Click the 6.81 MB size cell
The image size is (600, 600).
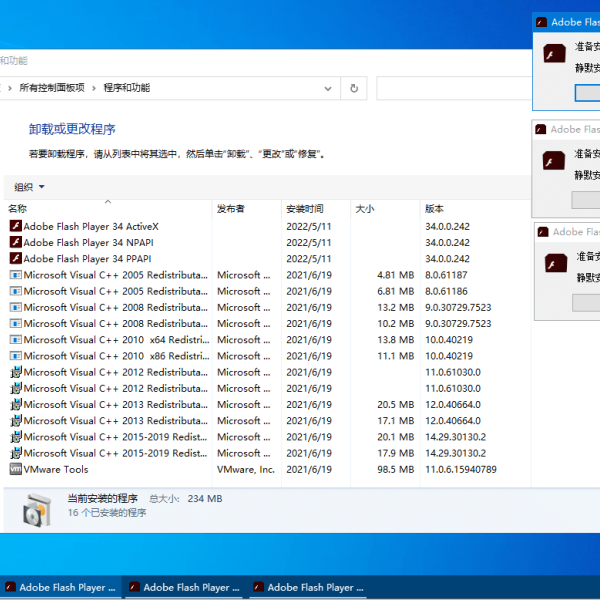click(396, 291)
